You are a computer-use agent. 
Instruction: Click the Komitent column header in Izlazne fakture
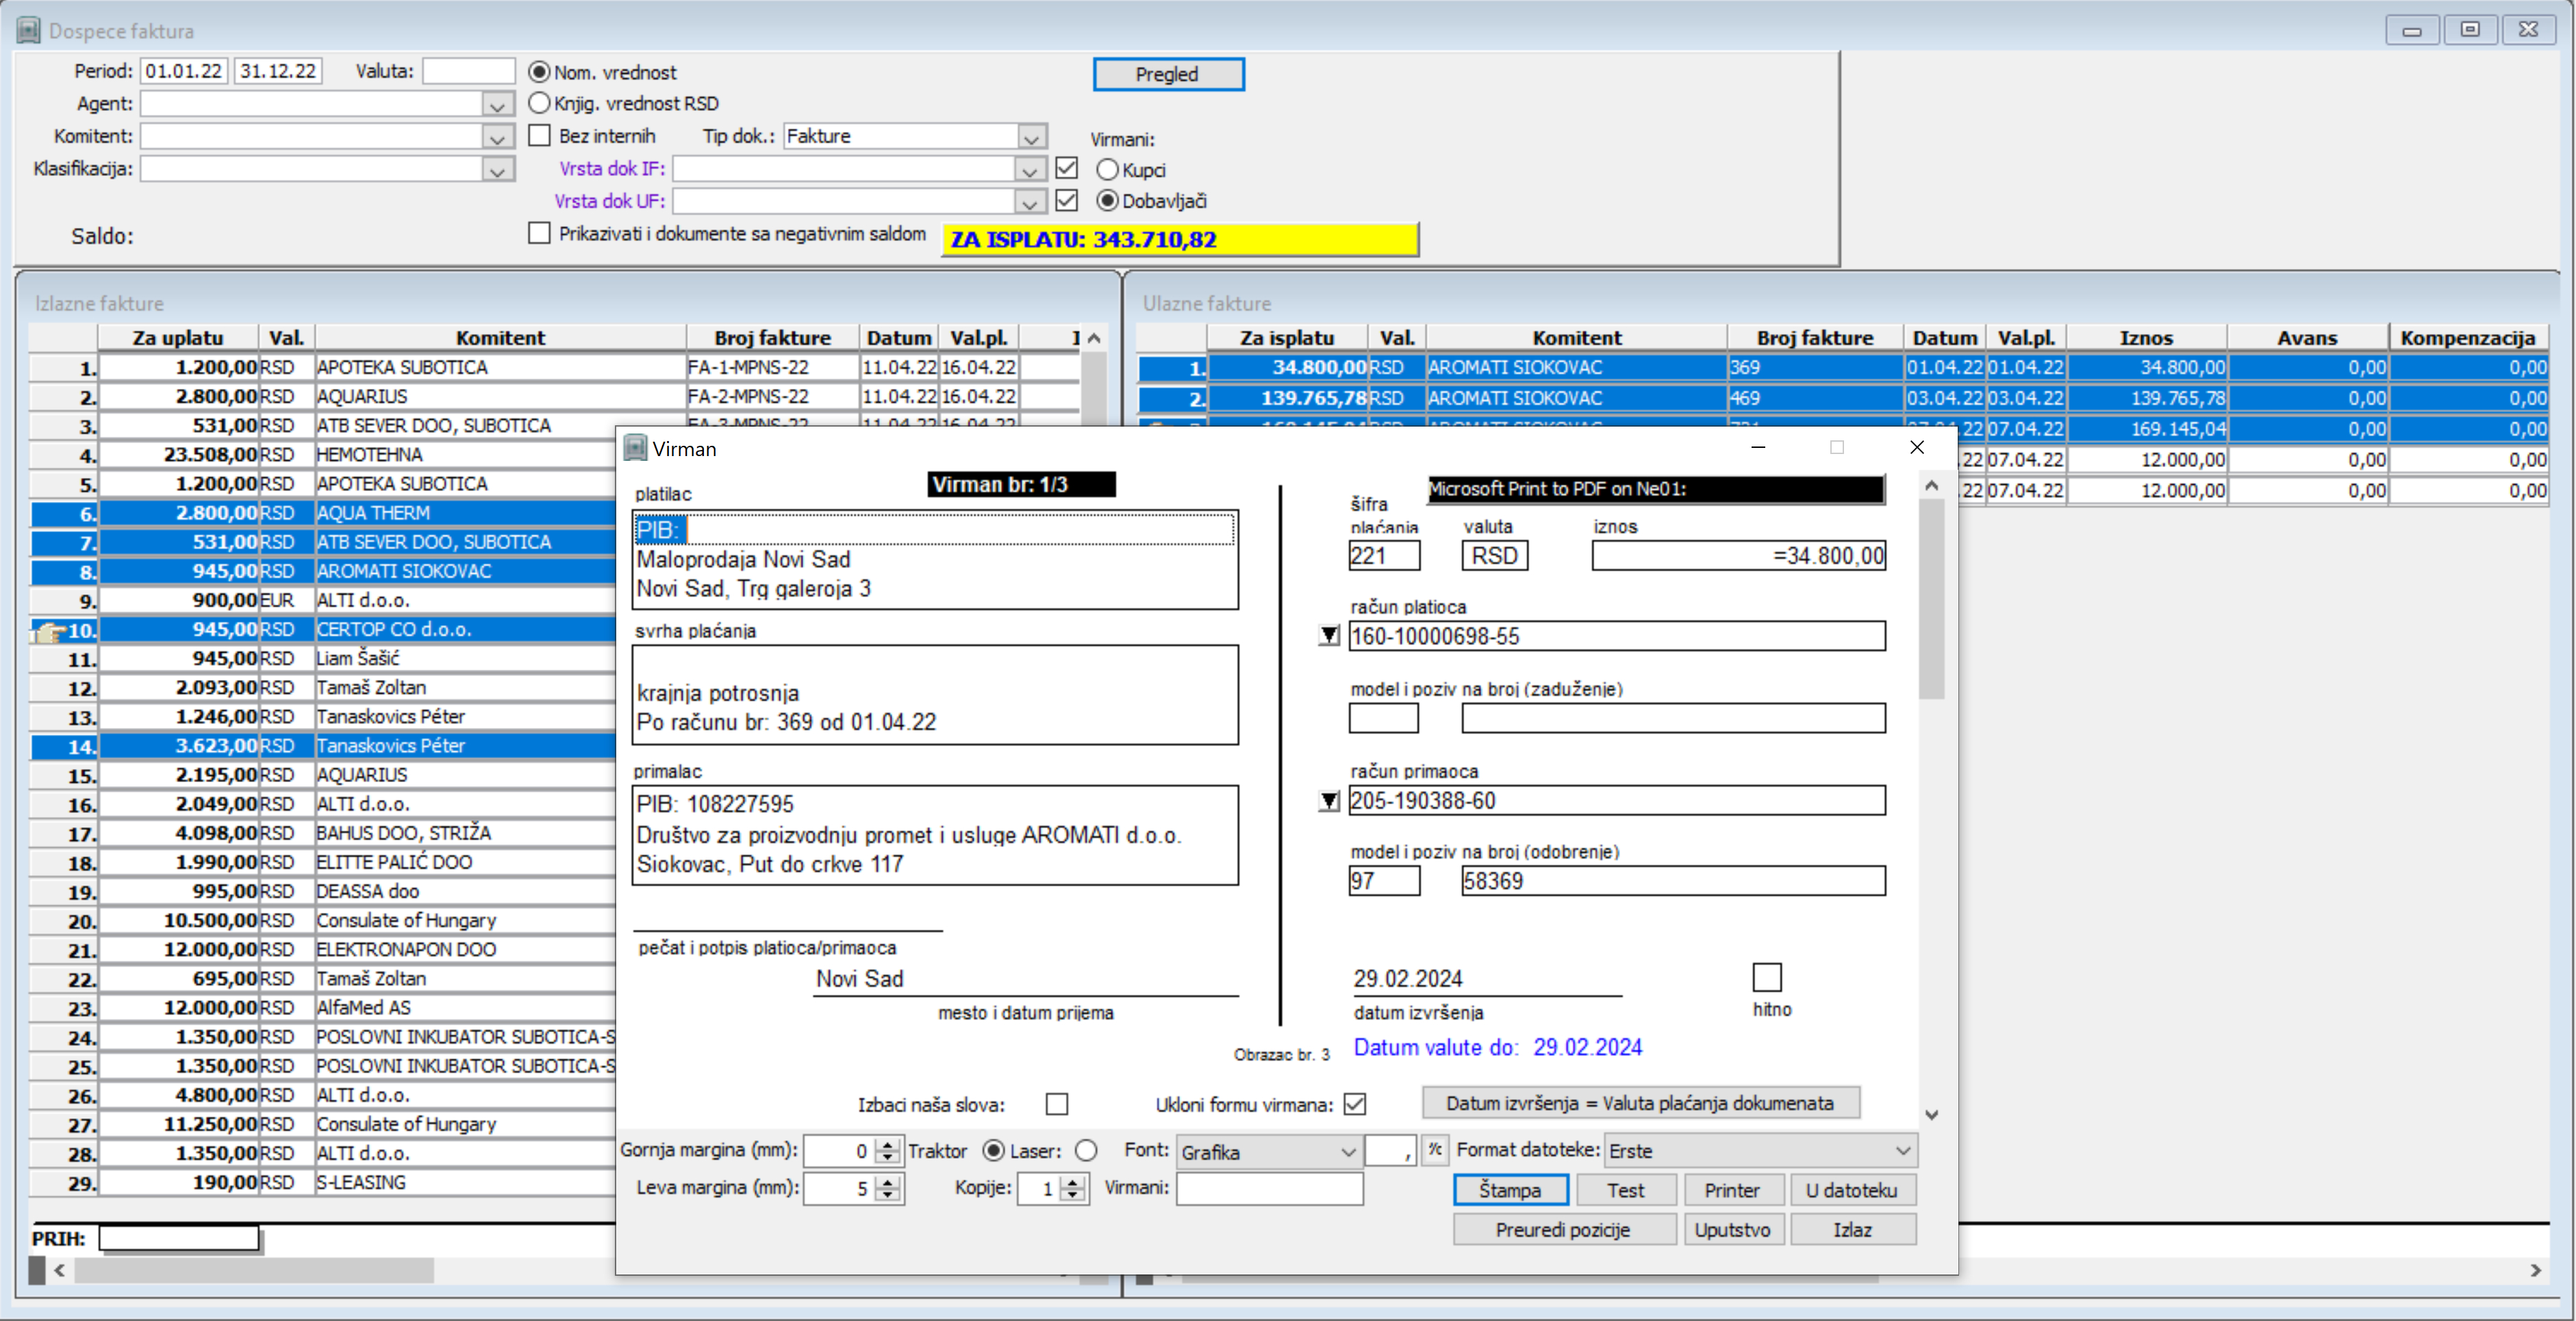click(500, 338)
